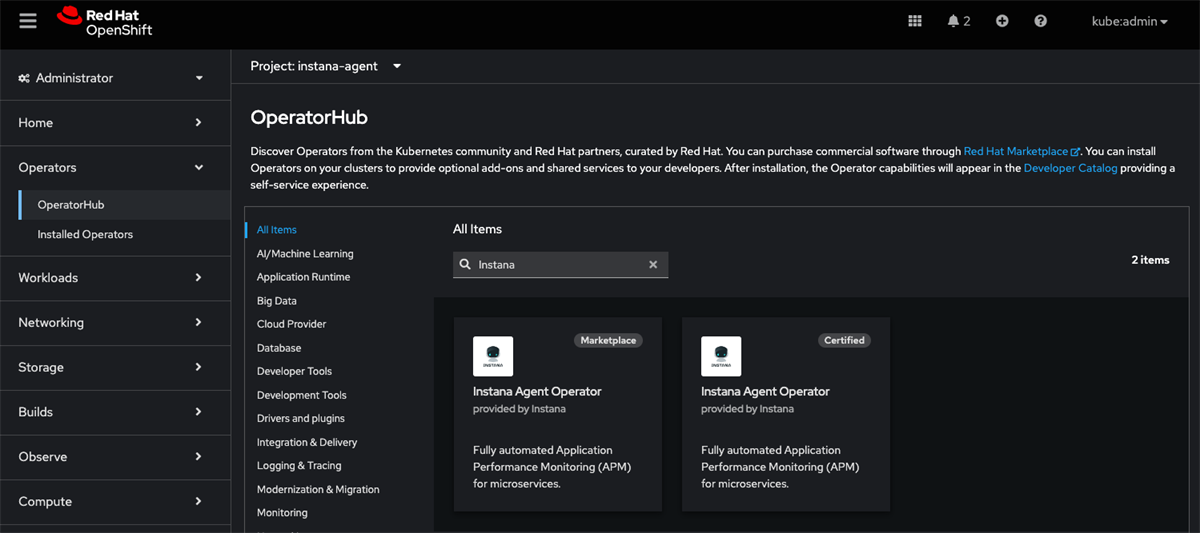Expand the Workloads navigation section
The image size is (1200, 533).
click(115, 278)
